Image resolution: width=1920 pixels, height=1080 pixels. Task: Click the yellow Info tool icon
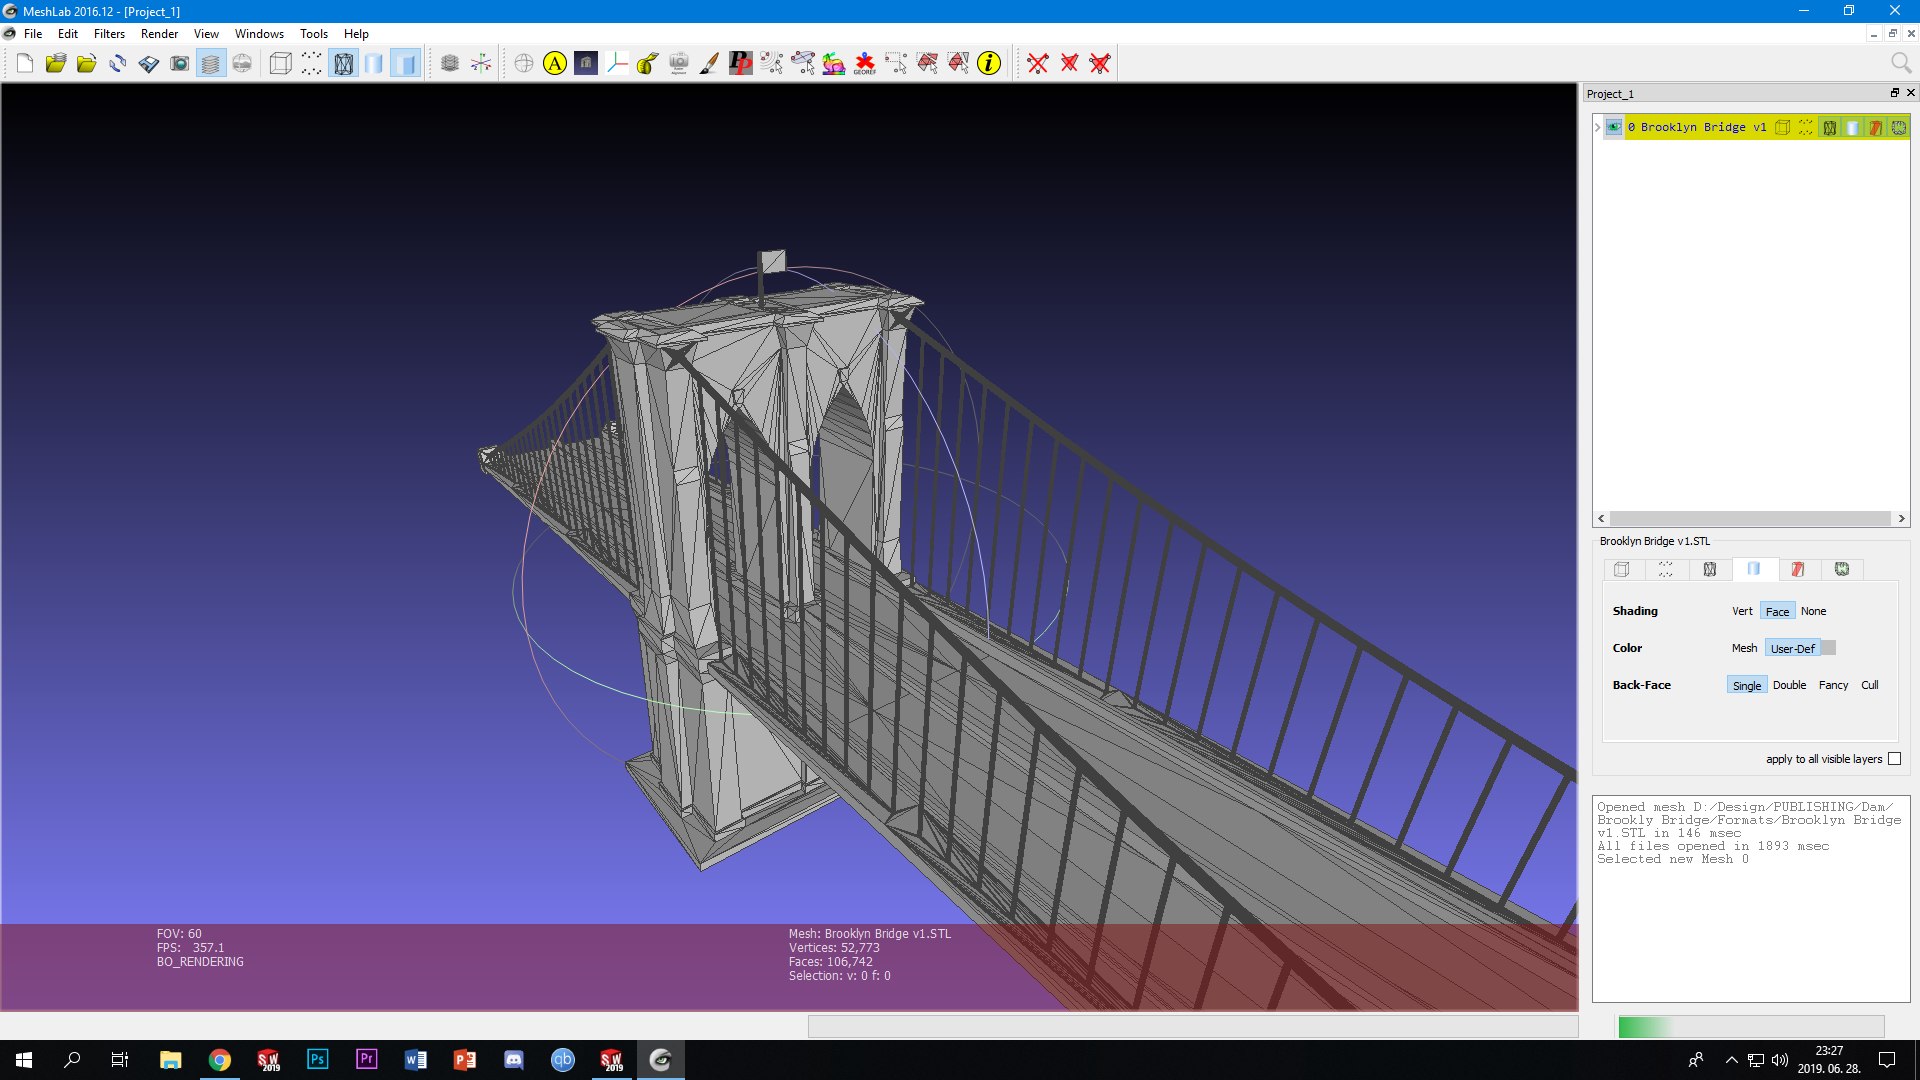(x=989, y=64)
